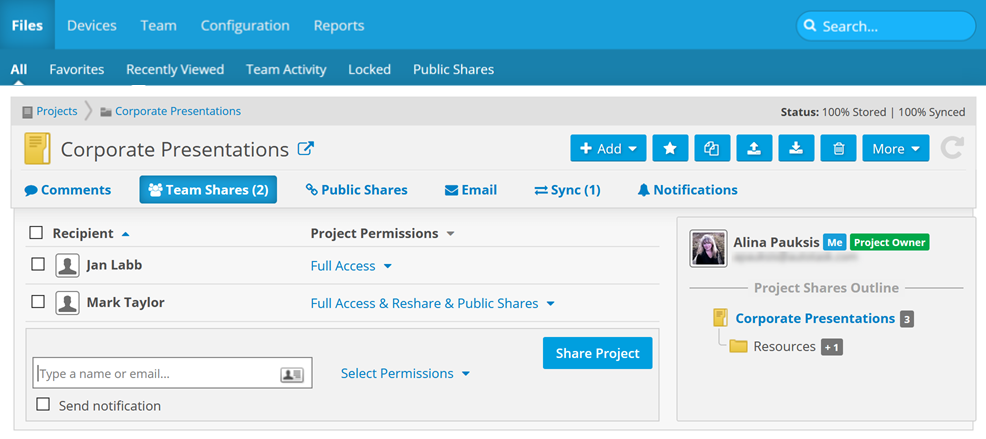Open project in new window icon

(x=306, y=149)
